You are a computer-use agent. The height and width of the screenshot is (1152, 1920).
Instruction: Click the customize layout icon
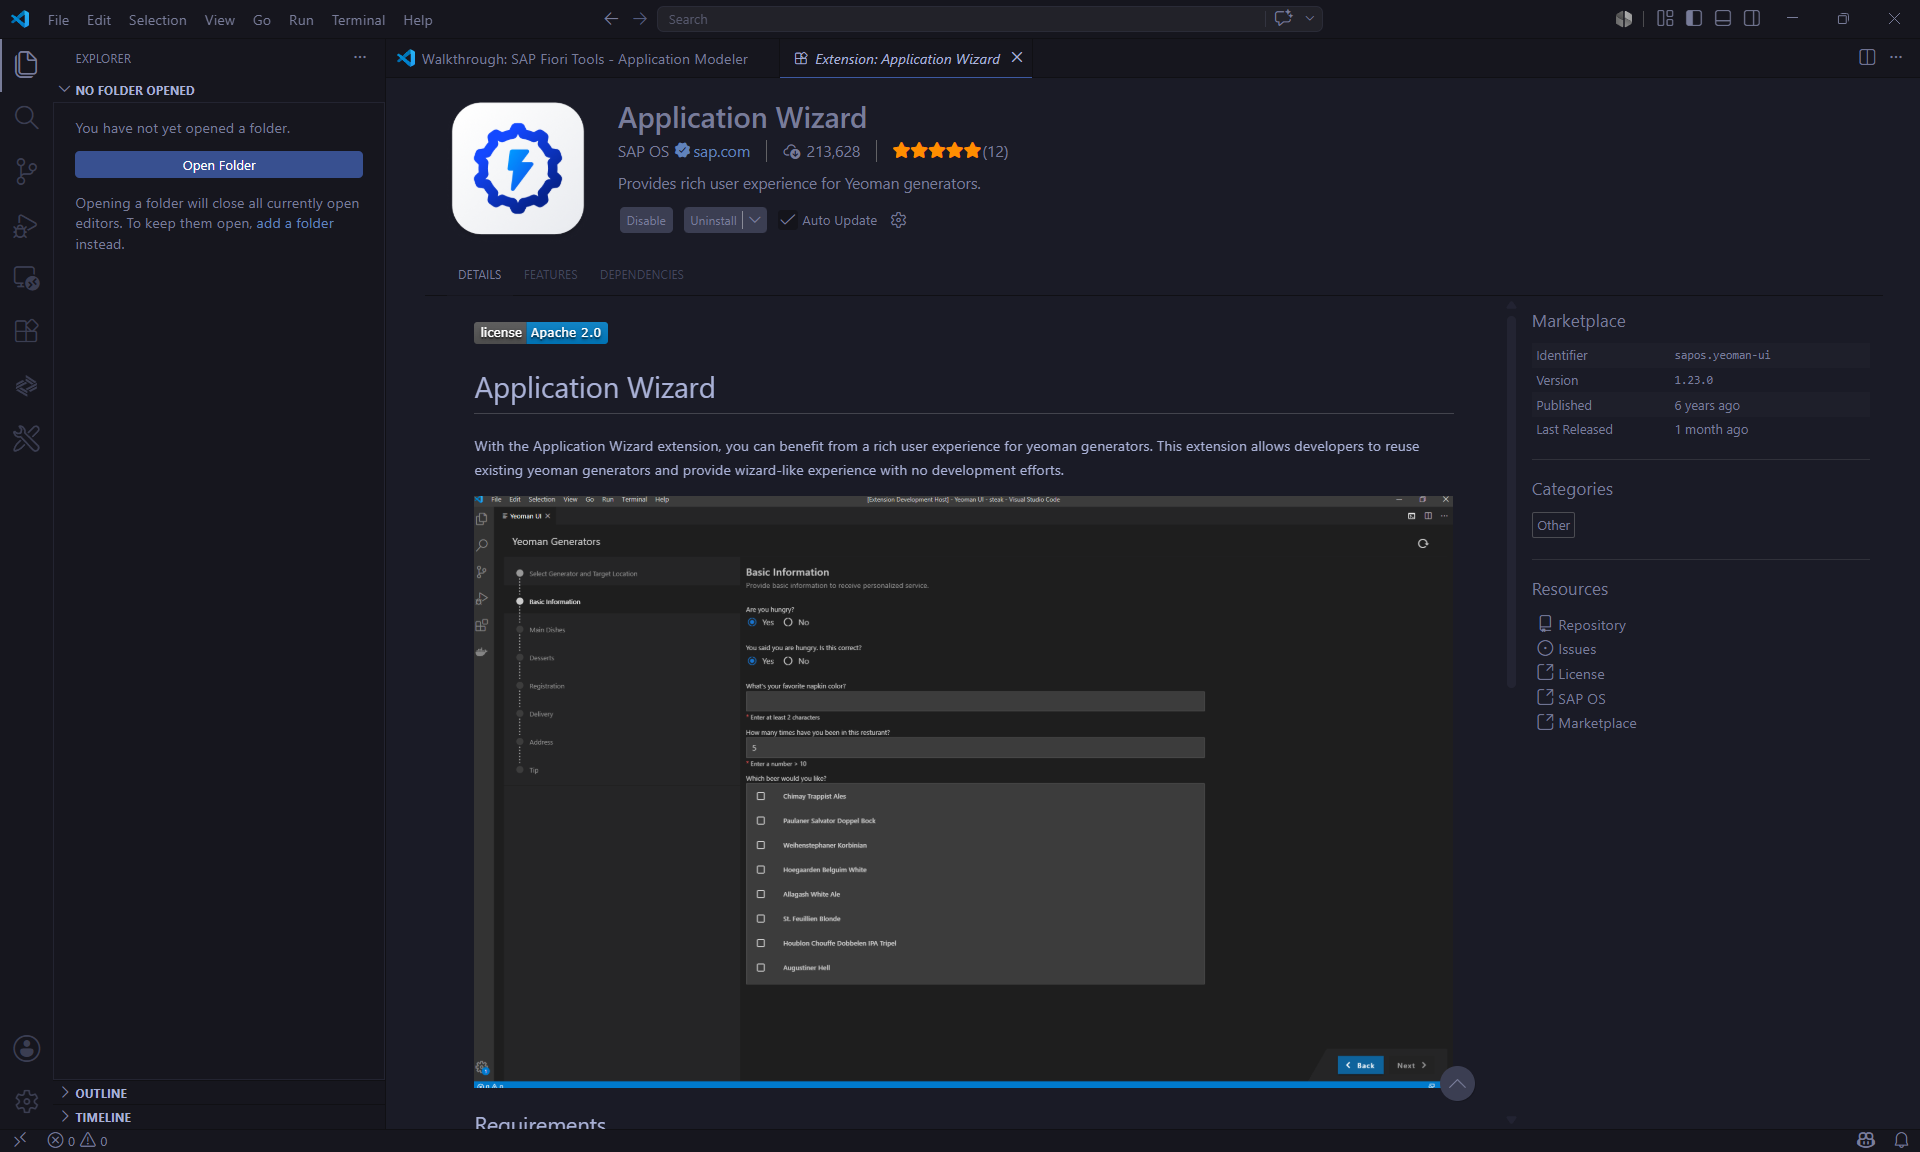pyautogui.click(x=1664, y=18)
